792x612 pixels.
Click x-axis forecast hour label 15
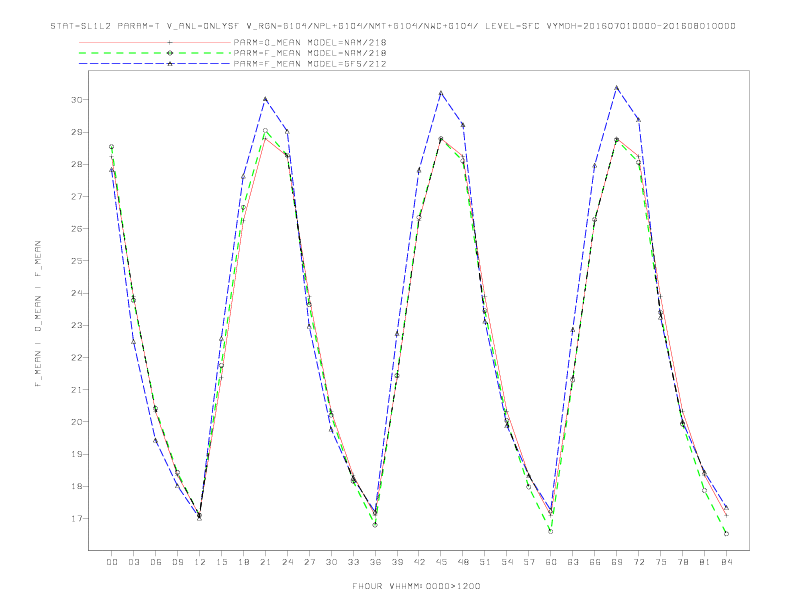click(221, 562)
